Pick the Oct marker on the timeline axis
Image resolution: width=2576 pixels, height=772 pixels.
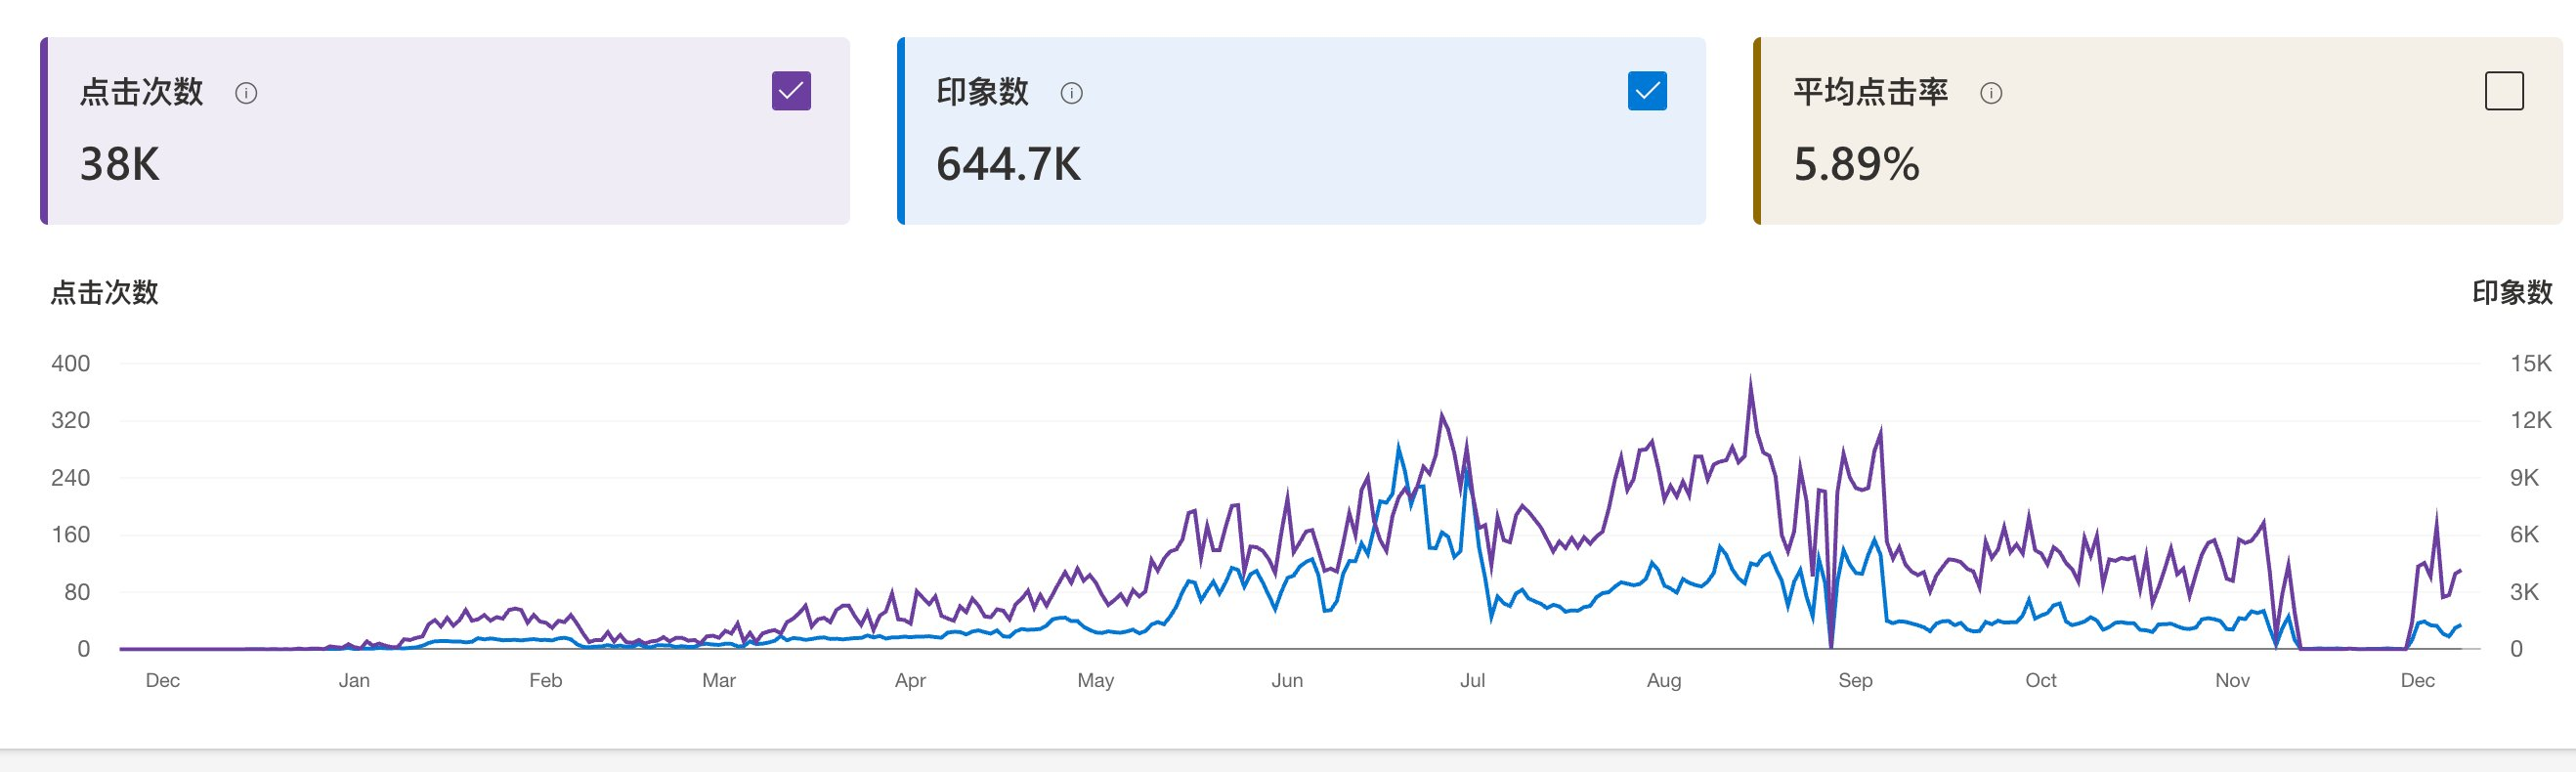(2040, 681)
